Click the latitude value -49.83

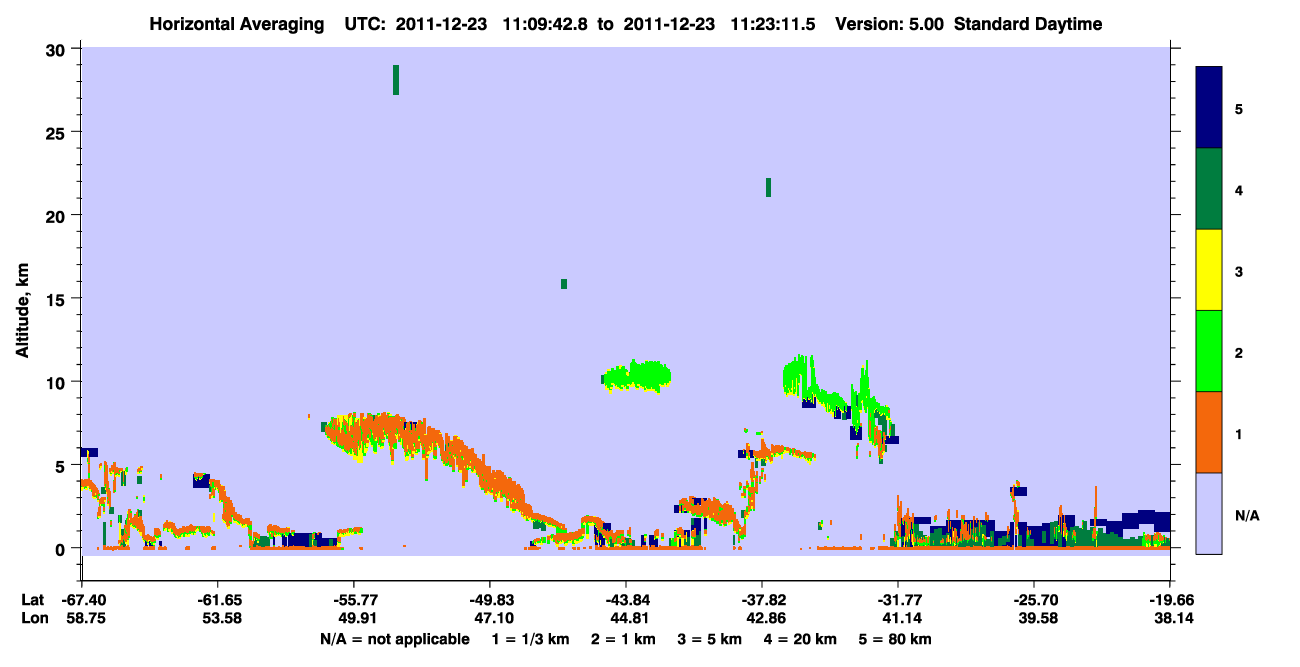tap(490, 600)
